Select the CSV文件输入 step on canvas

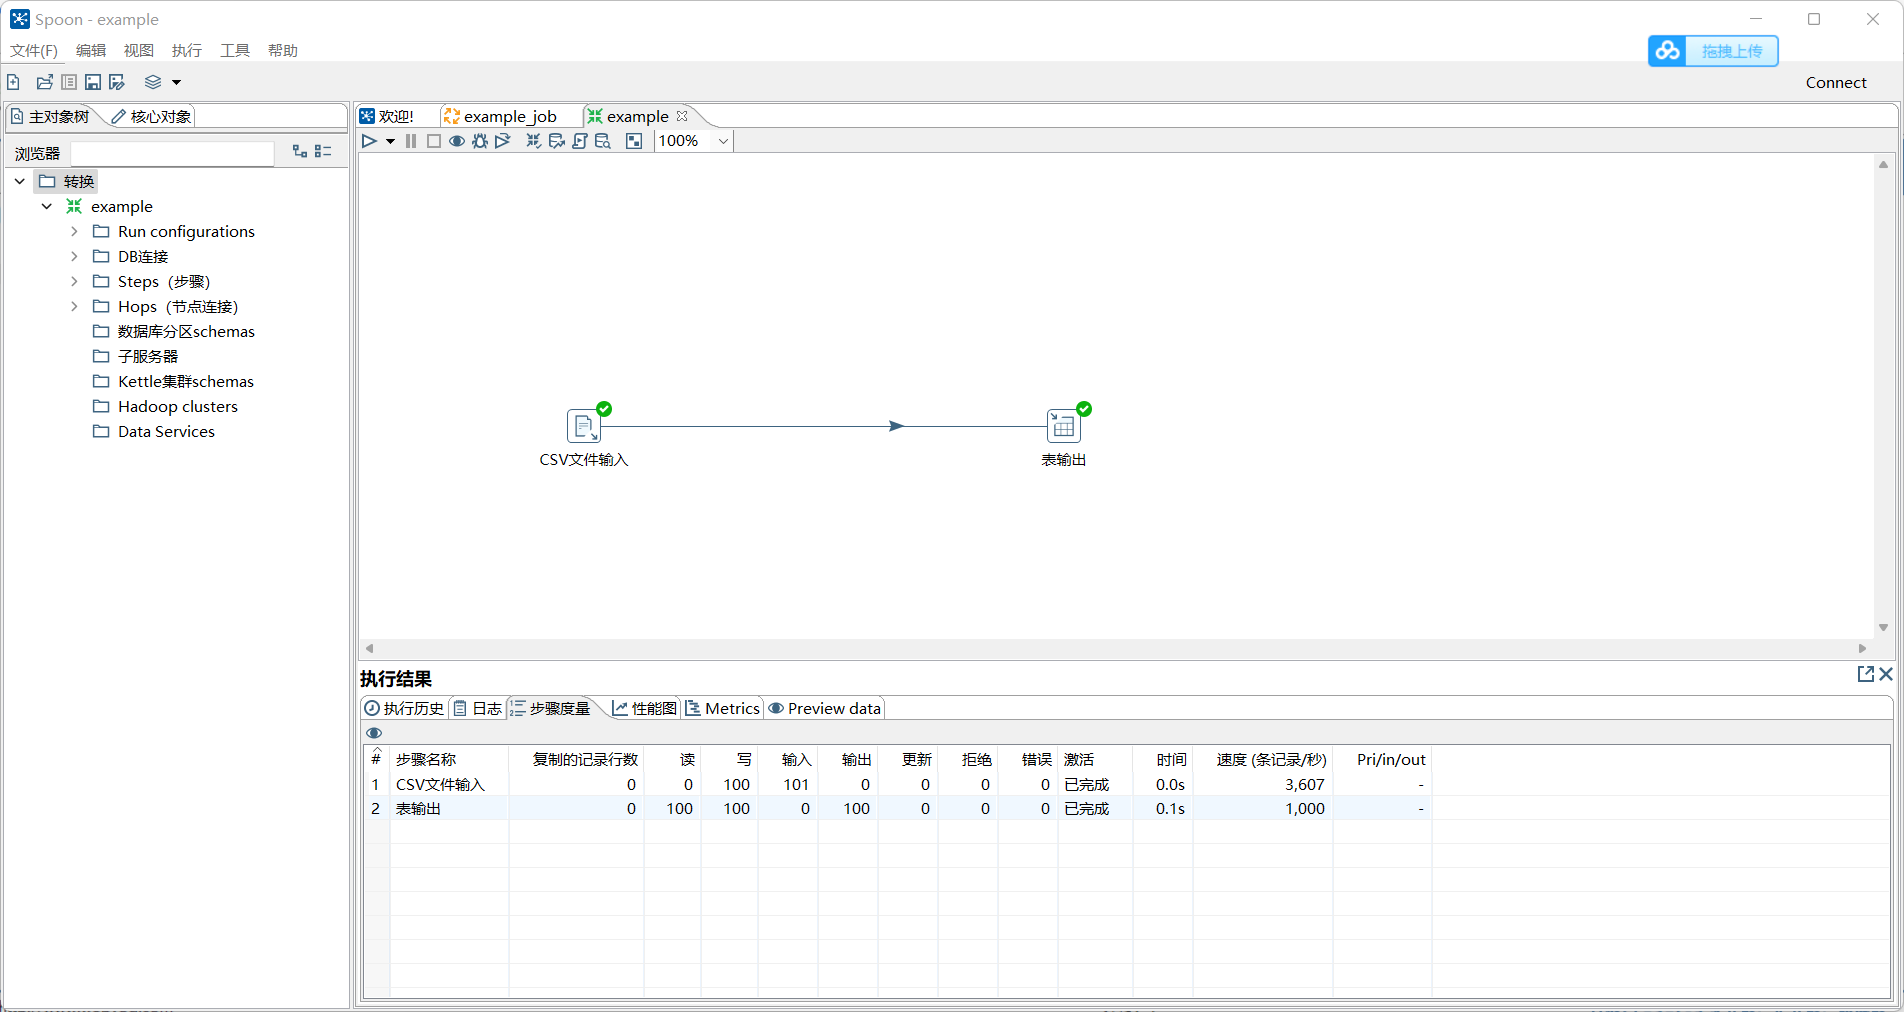point(584,426)
